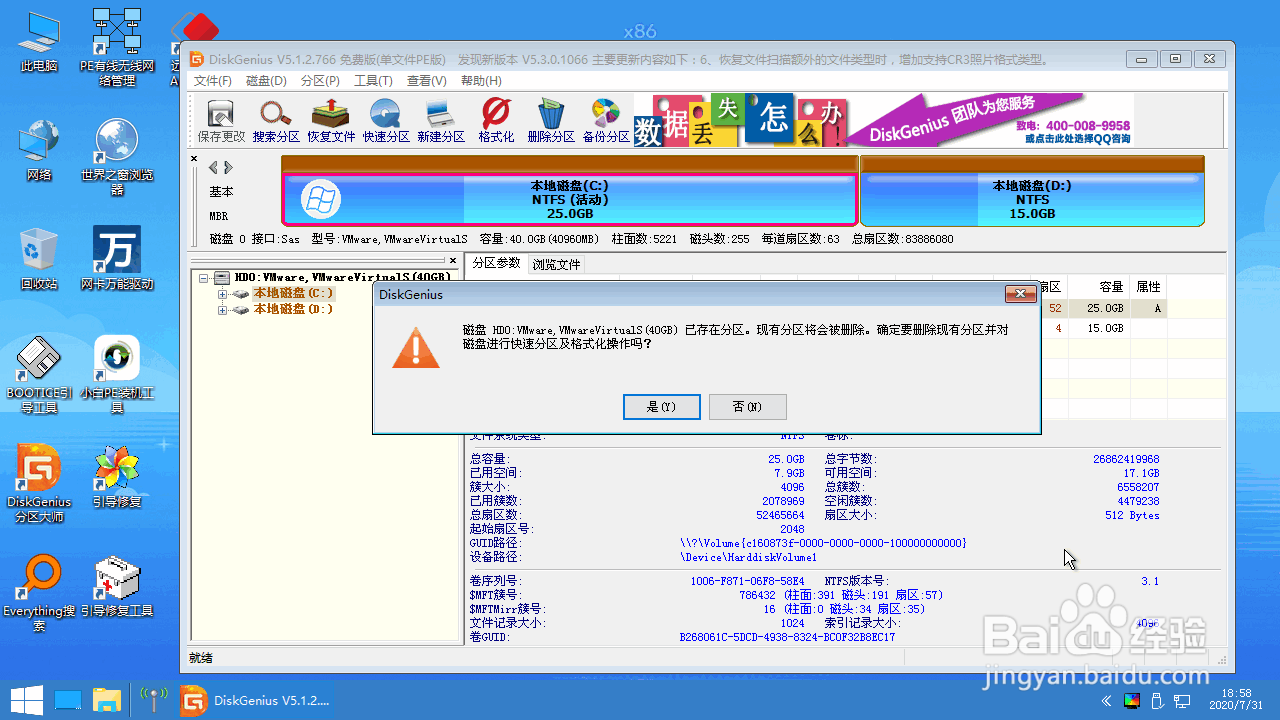Open 回收站 desktop icon
This screenshot has width=1280, height=720.
pyautogui.click(x=39, y=259)
